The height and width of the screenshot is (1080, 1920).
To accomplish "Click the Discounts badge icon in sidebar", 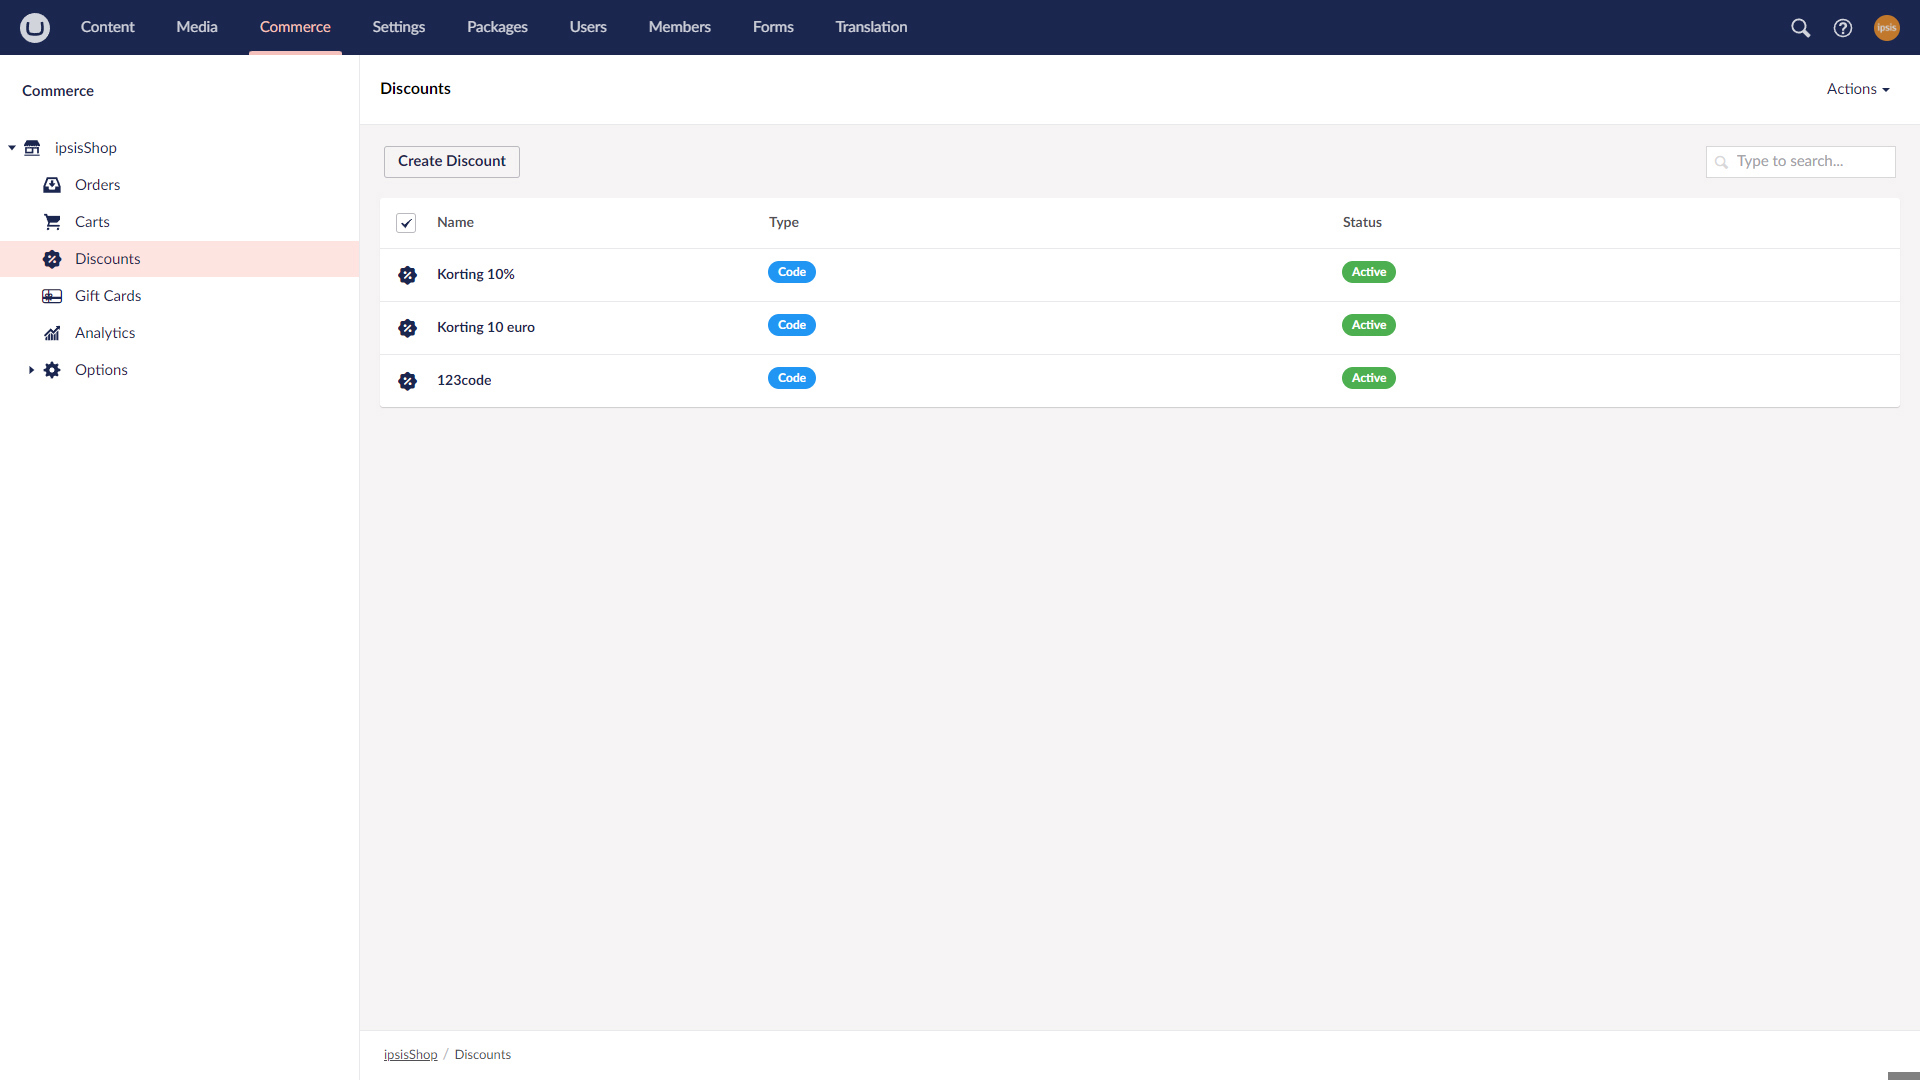I will click(x=51, y=259).
